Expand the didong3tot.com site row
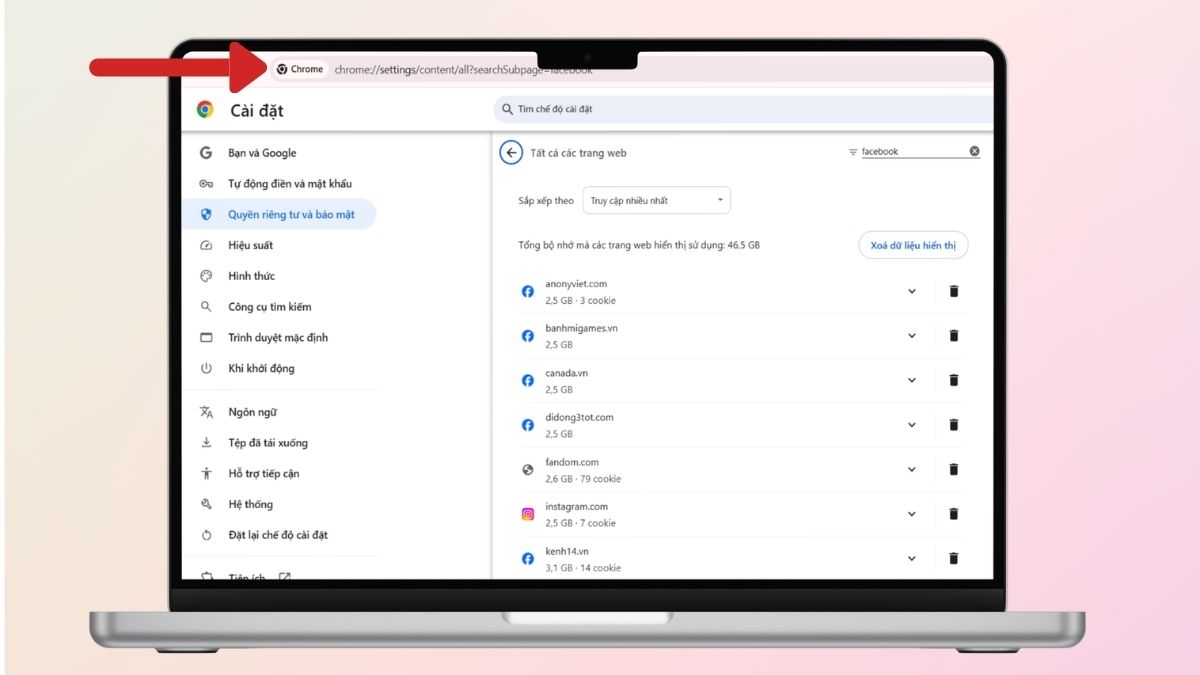 click(x=911, y=425)
